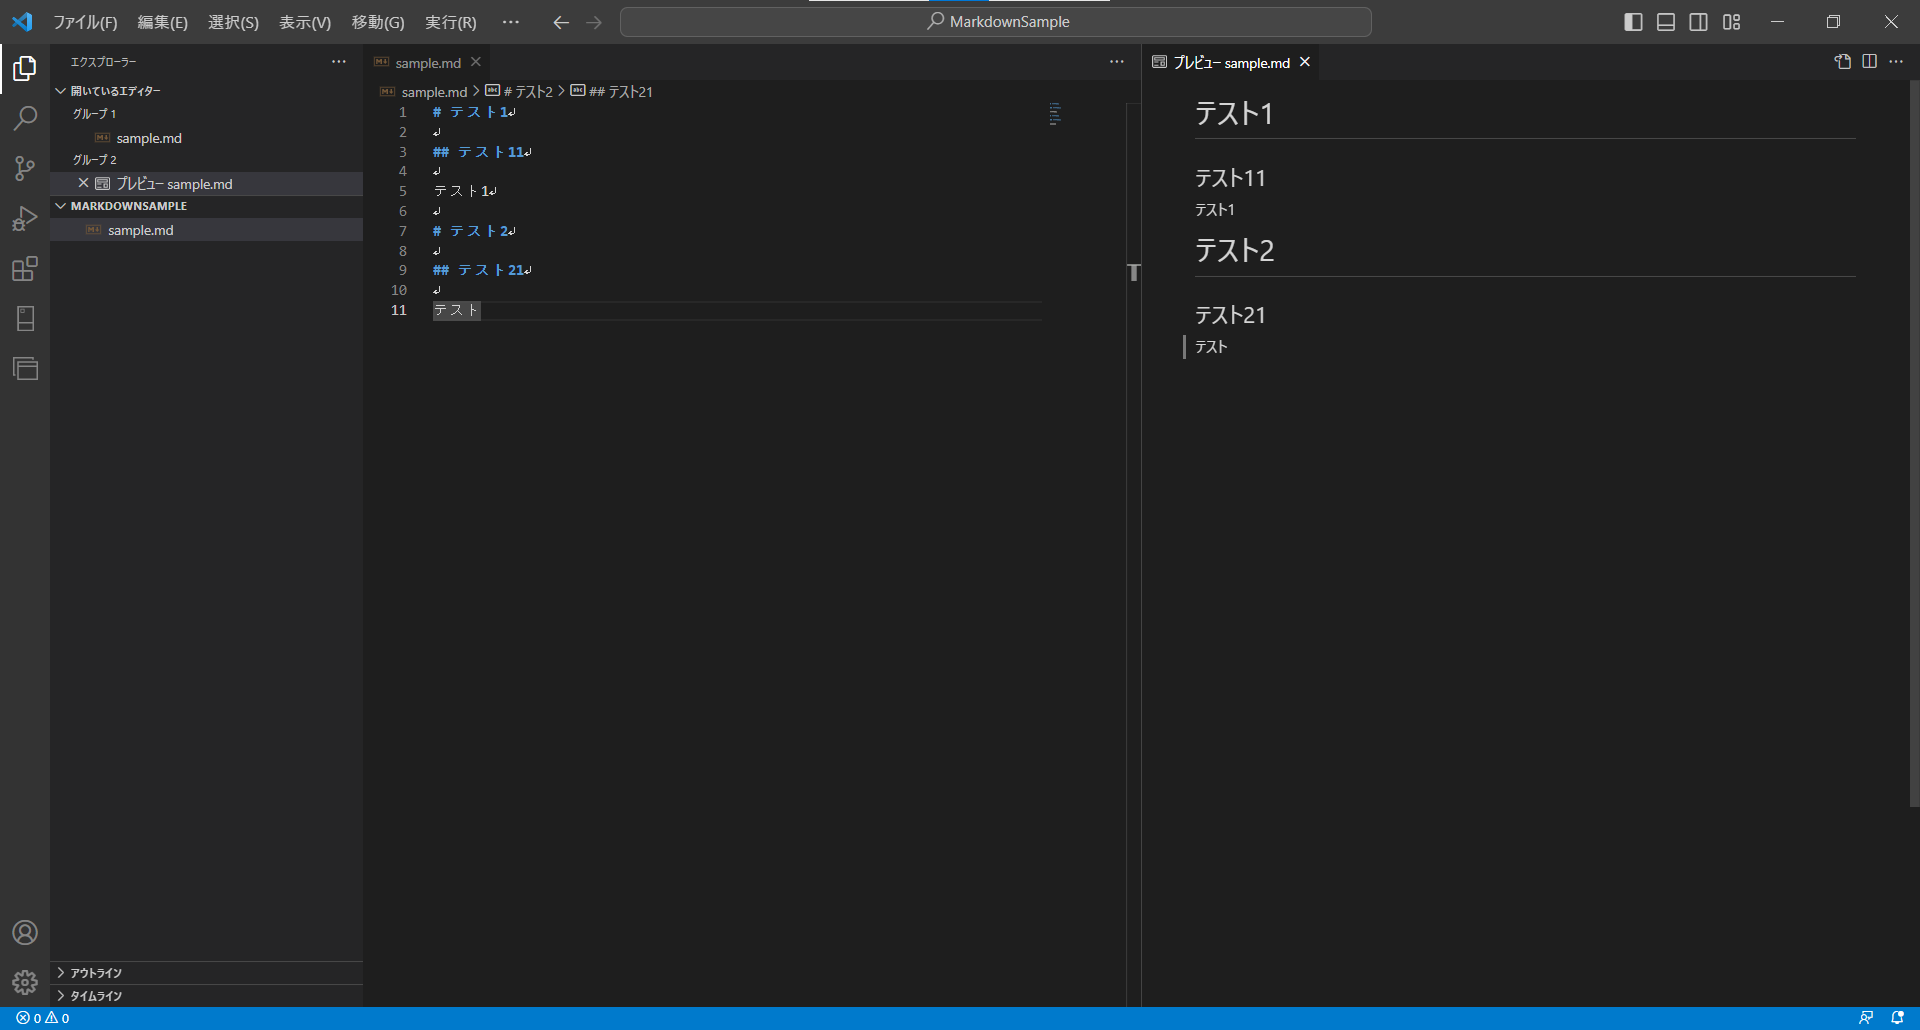Screen dimensions: 1920x1030
Task: Click the Show Source icon in preview
Action: [x=1842, y=62]
